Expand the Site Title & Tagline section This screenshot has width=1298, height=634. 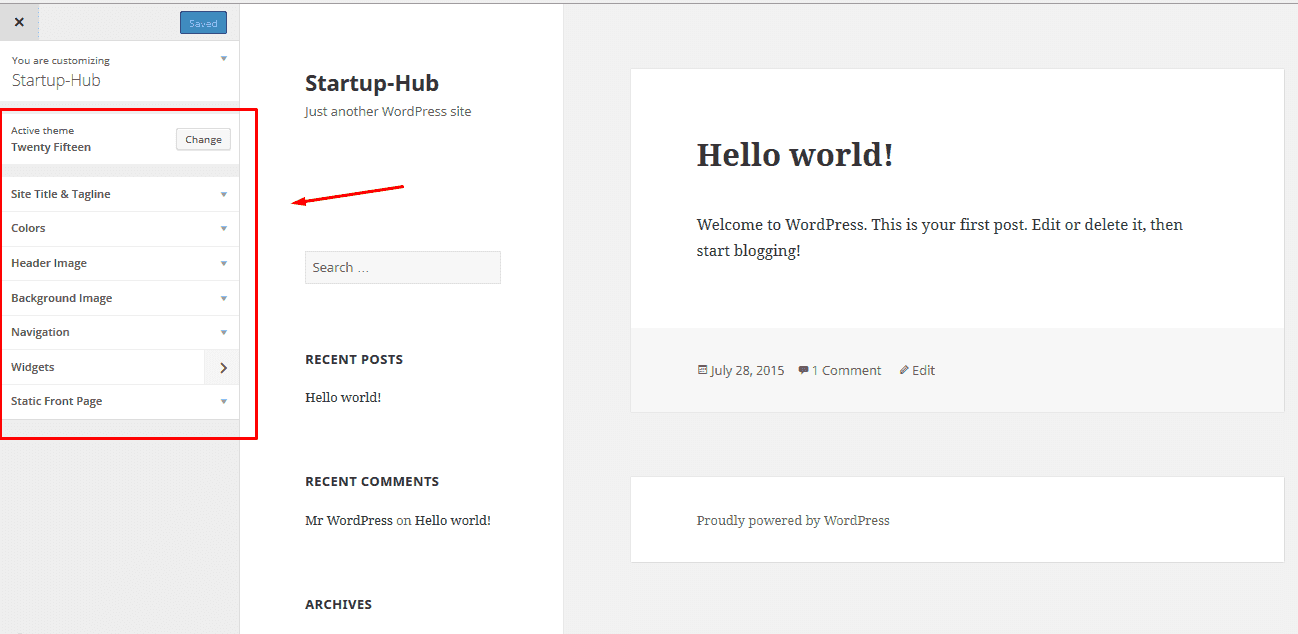pos(120,194)
